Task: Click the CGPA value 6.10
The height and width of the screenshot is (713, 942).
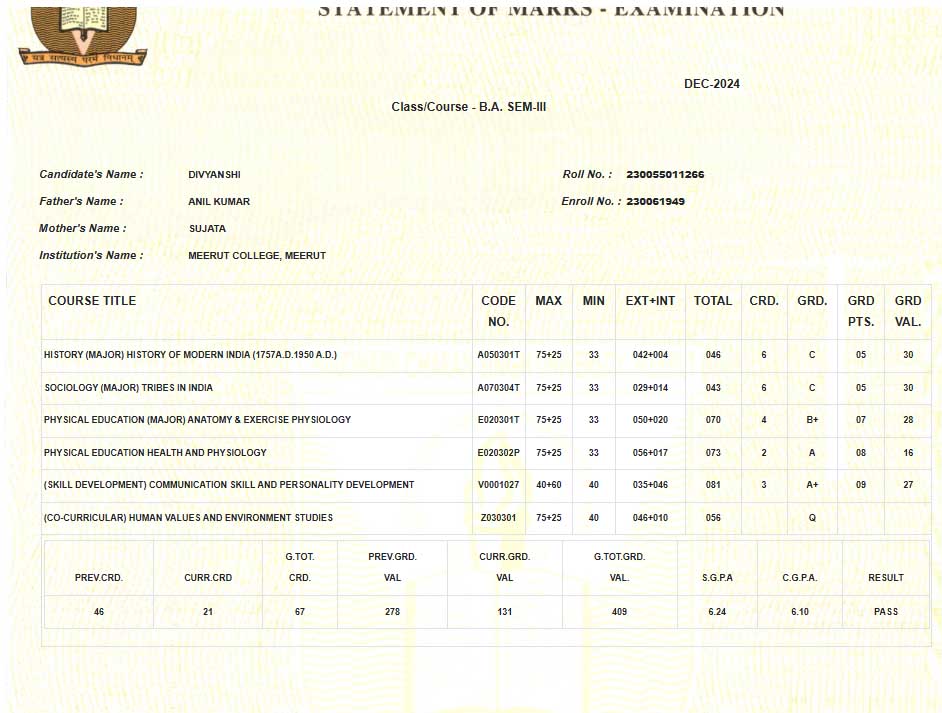Action: [x=800, y=612]
